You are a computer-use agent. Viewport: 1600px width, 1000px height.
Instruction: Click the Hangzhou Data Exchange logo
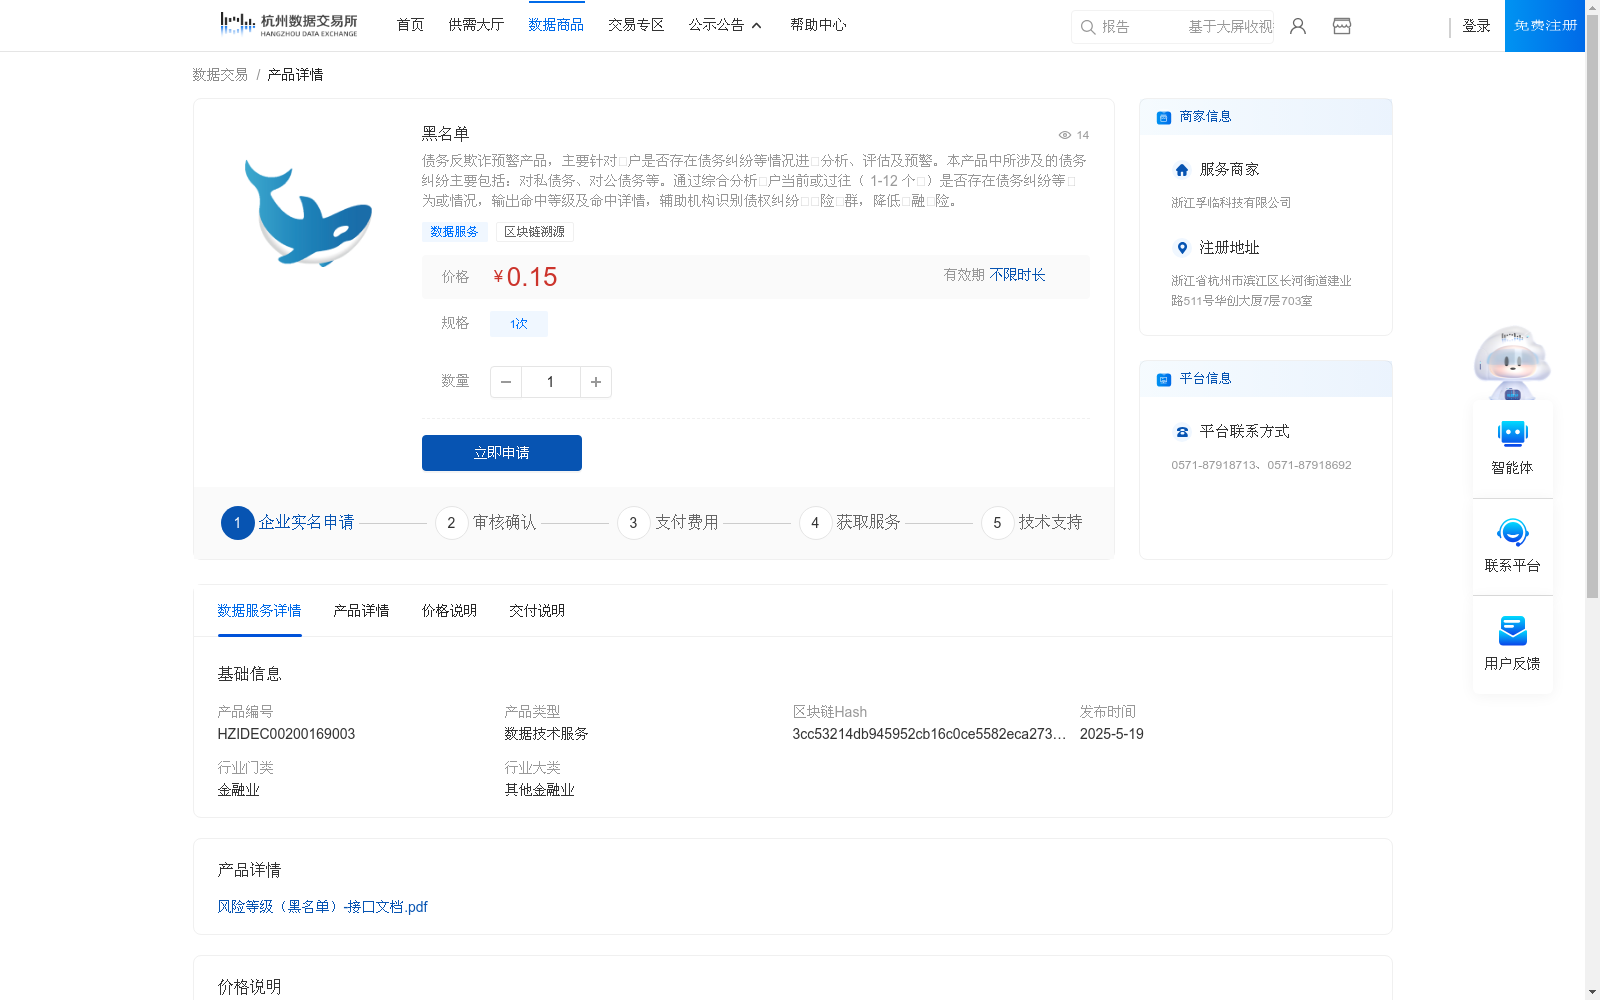pos(288,24)
